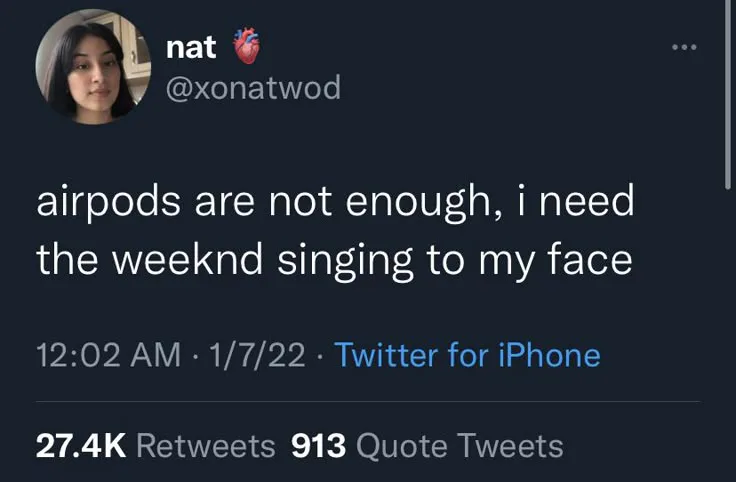Click the Twitter for iPhone source link

[x=466, y=354]
